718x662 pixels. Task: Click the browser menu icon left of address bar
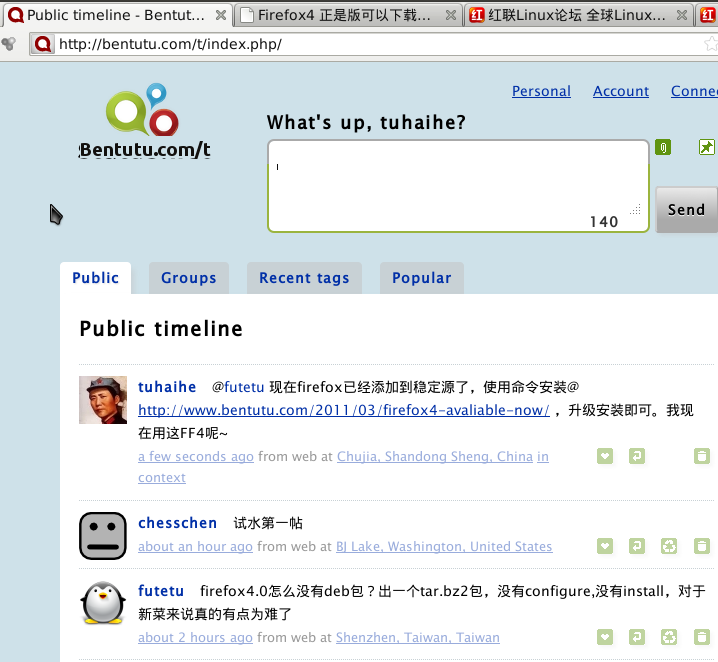click(9, 44)
